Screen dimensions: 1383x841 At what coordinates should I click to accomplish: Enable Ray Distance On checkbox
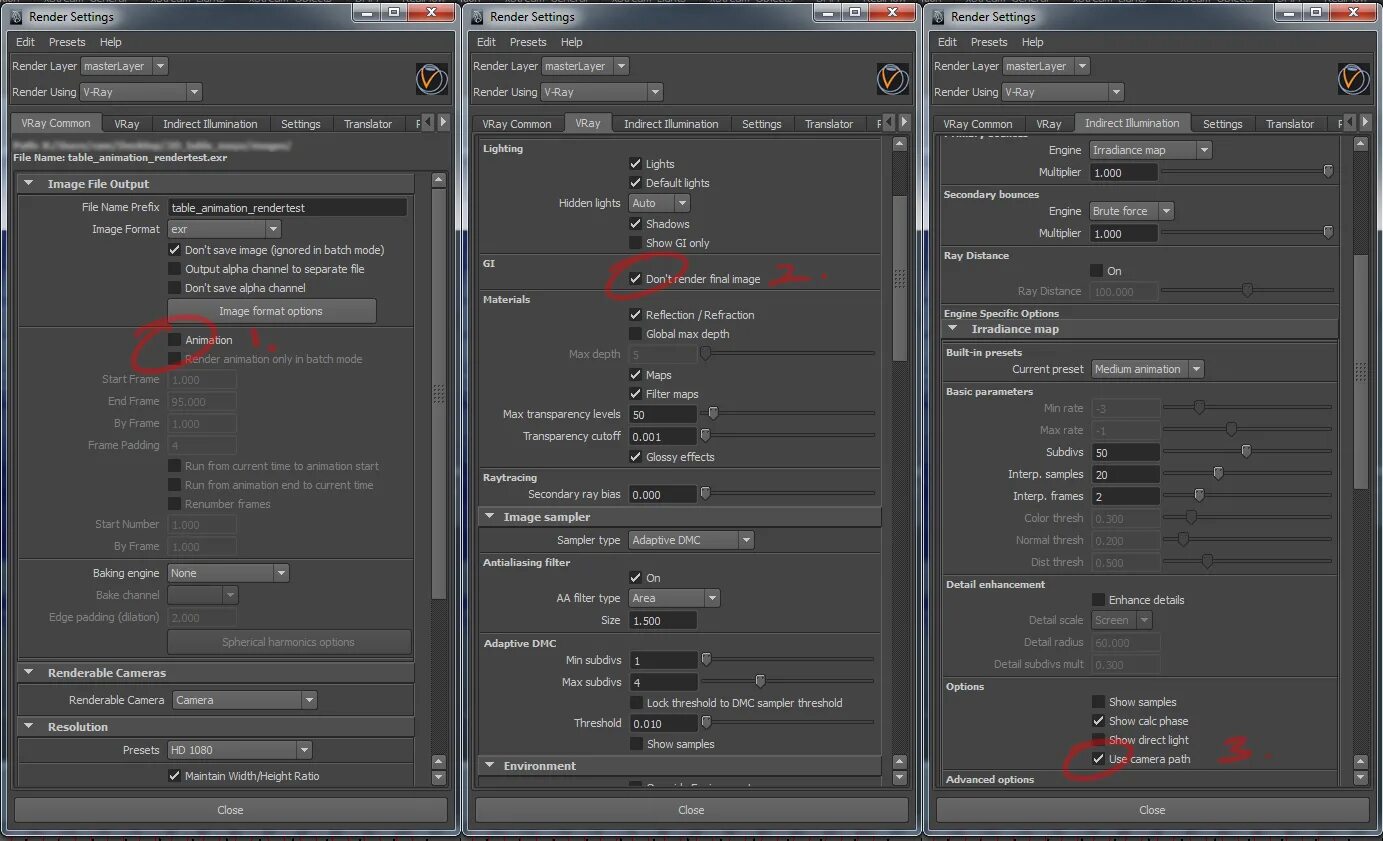1096,271
